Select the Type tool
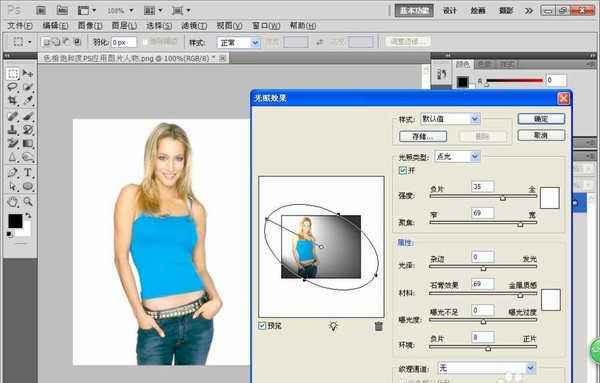Image resolution: width=600 pixels, height=383 pixels. [28, 173]
